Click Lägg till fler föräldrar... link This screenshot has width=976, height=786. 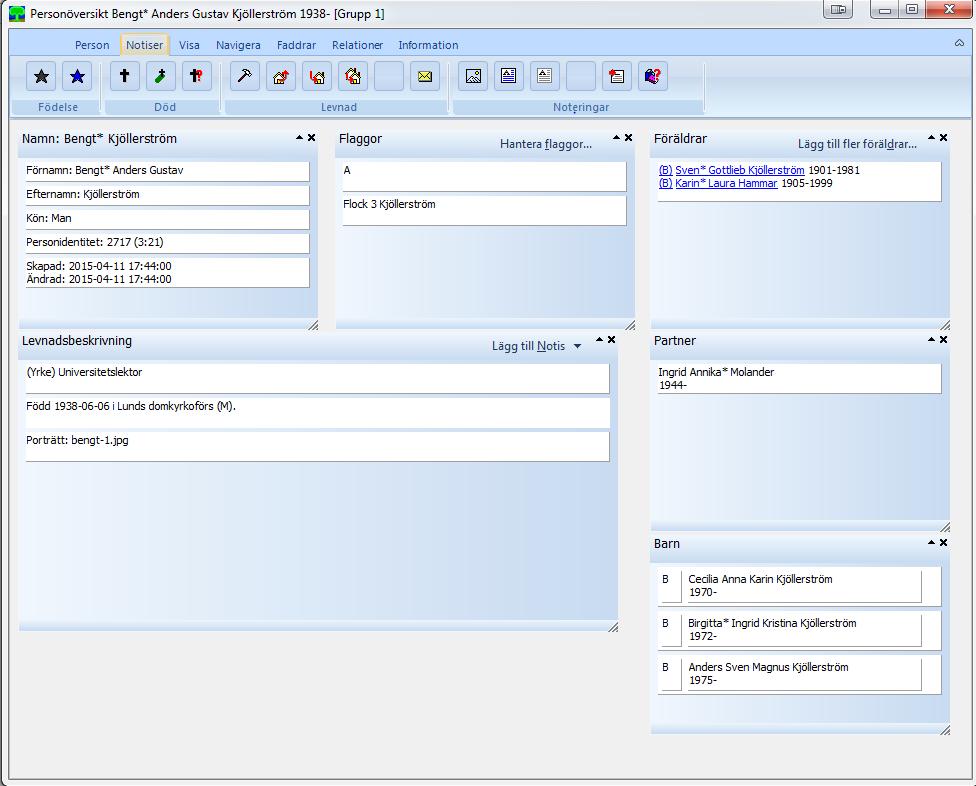pyautogui.click(x=857, y=144)
